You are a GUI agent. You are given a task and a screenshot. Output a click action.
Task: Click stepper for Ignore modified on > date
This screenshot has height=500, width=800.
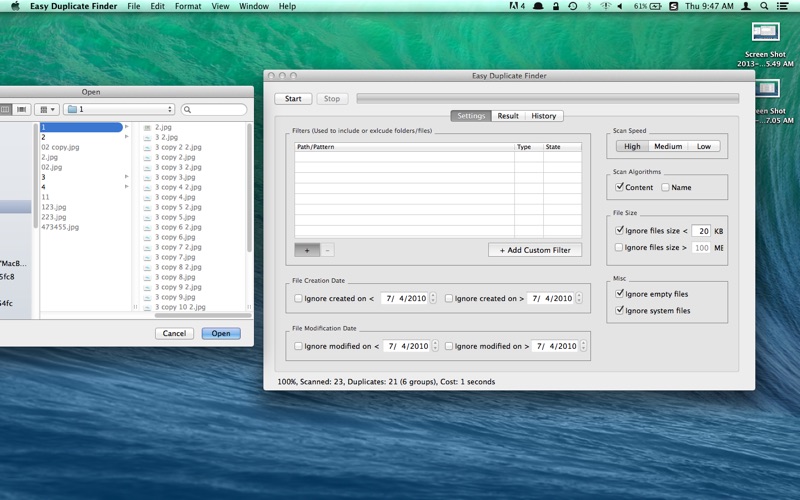click(x=583, y=346)
